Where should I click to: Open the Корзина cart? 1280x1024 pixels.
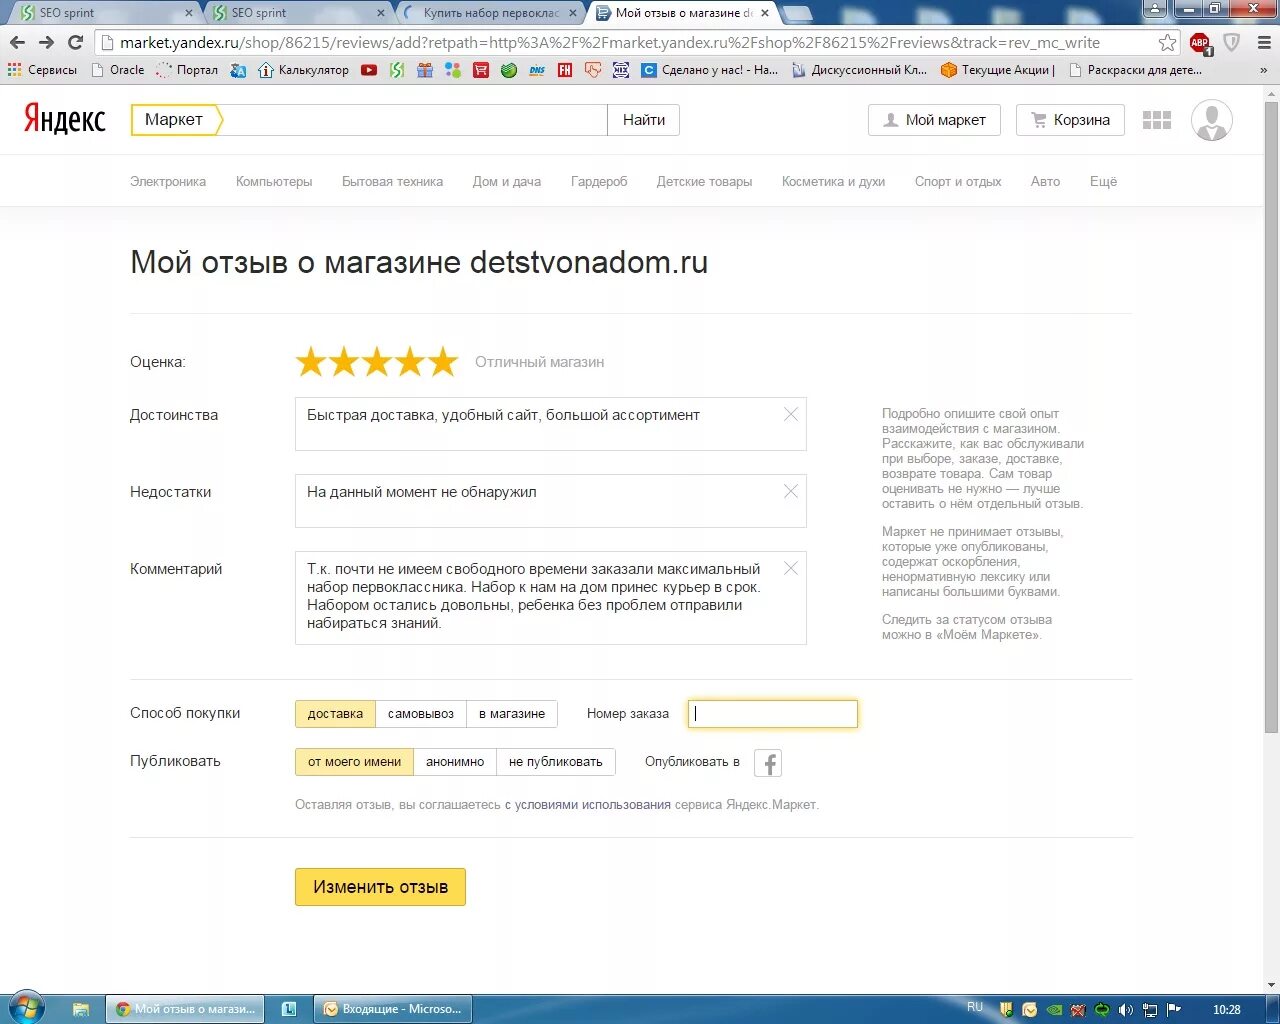click(x=1070, y=120)
